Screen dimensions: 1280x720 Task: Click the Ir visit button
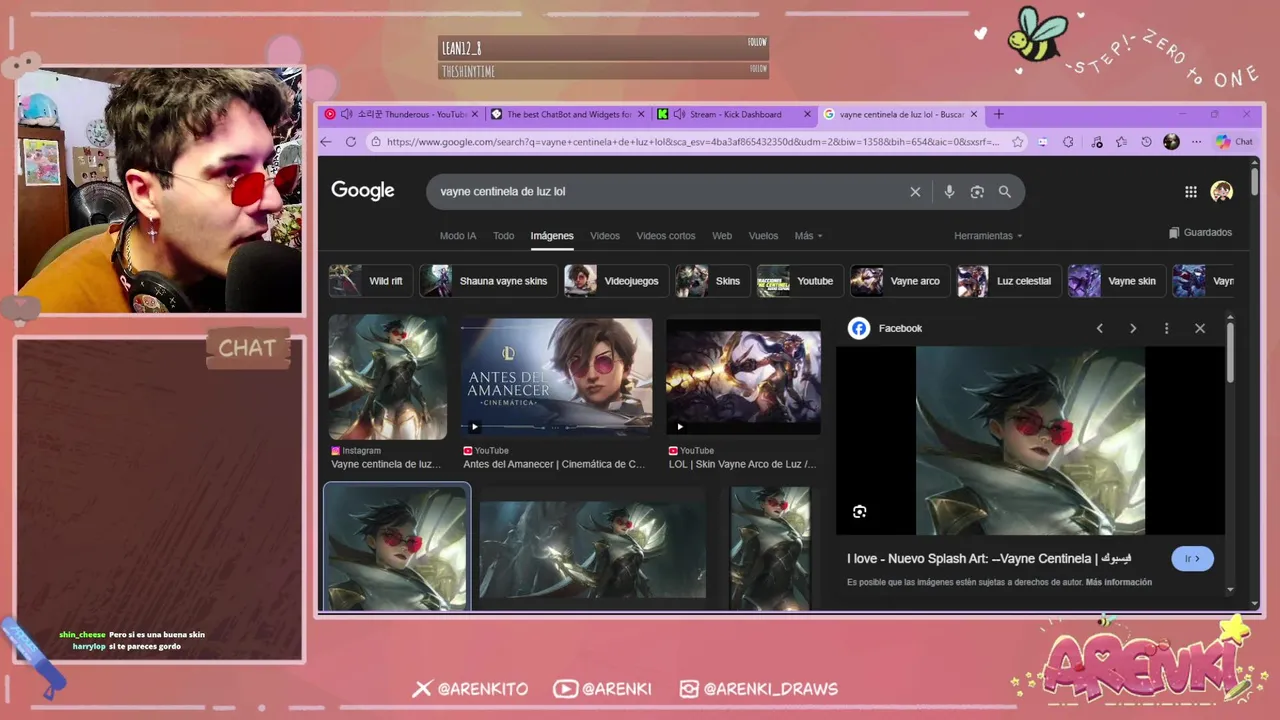pos(1192,559)
